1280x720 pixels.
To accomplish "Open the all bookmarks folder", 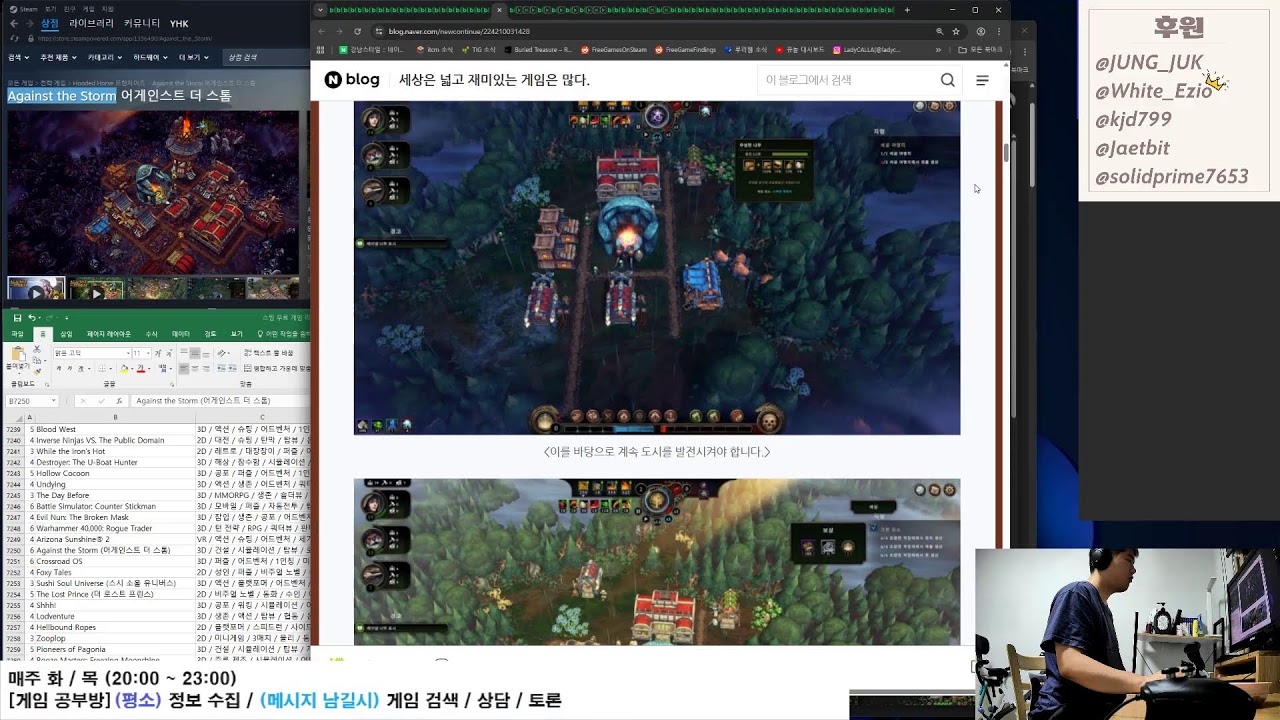I will pos(980,49).
